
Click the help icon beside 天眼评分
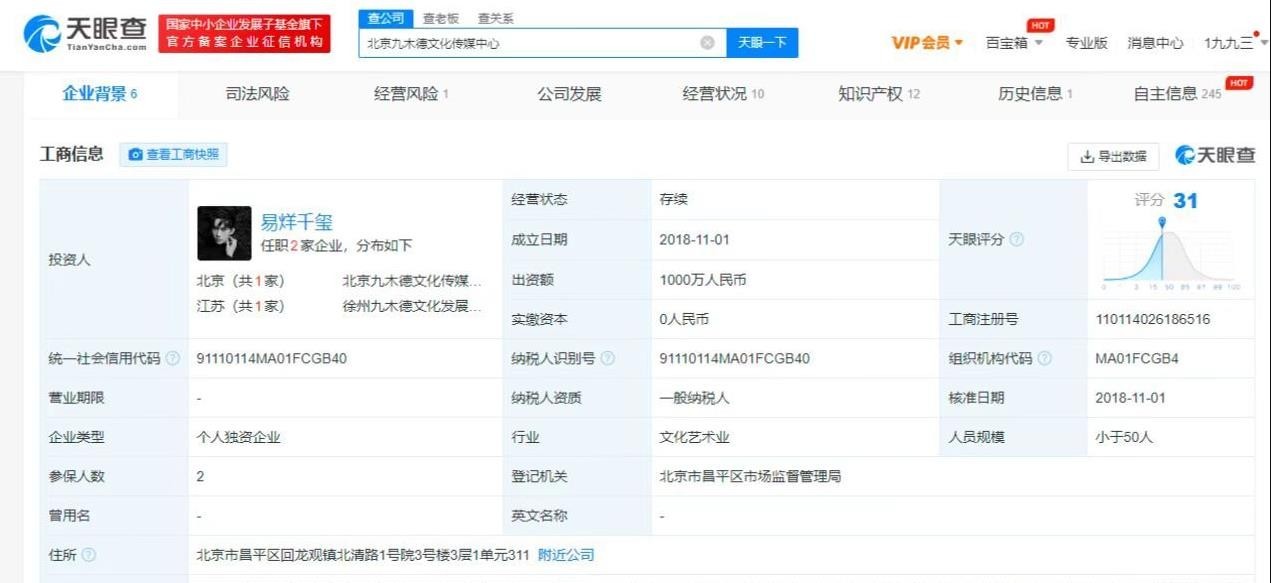tap(1016, 240)
